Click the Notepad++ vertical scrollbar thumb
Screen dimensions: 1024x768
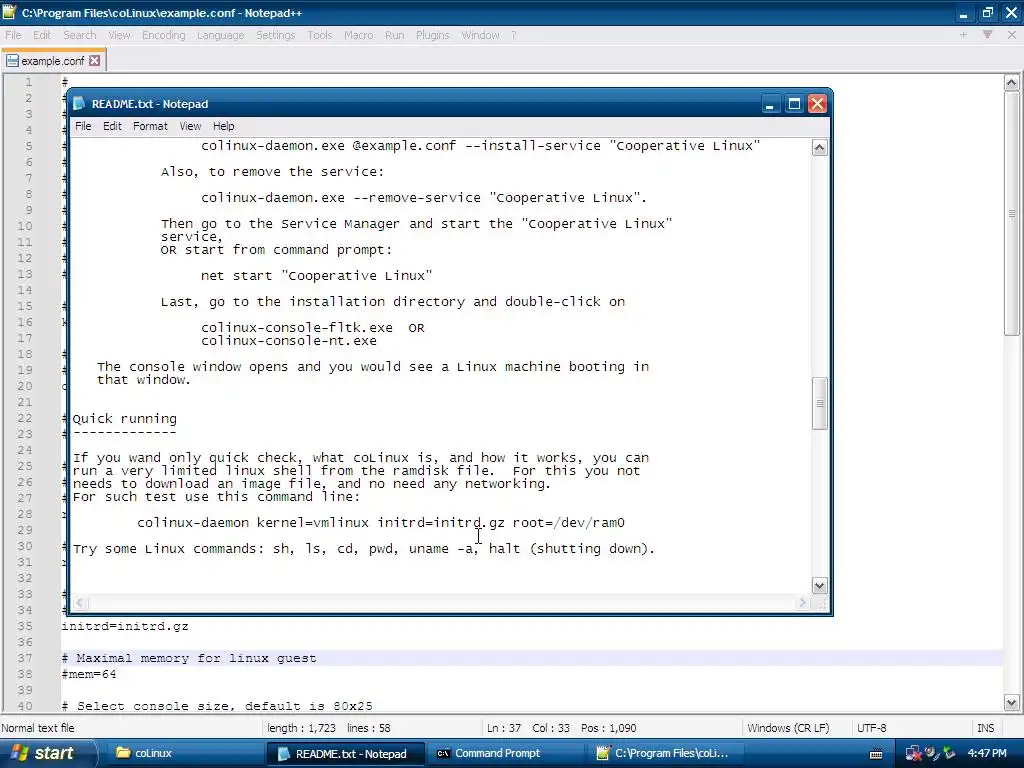click(x=1011, y=214)
